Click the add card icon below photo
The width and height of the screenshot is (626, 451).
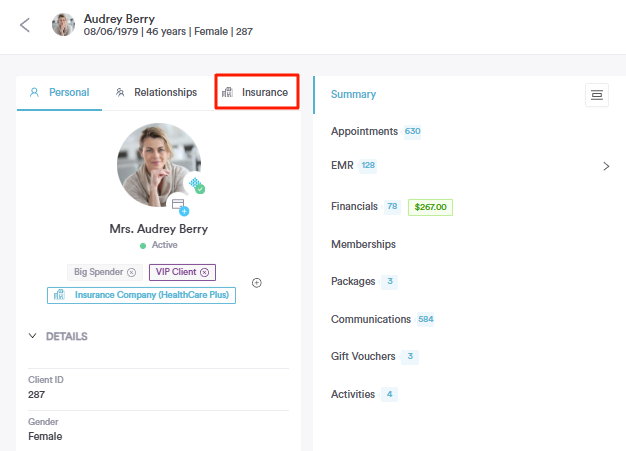180,206
